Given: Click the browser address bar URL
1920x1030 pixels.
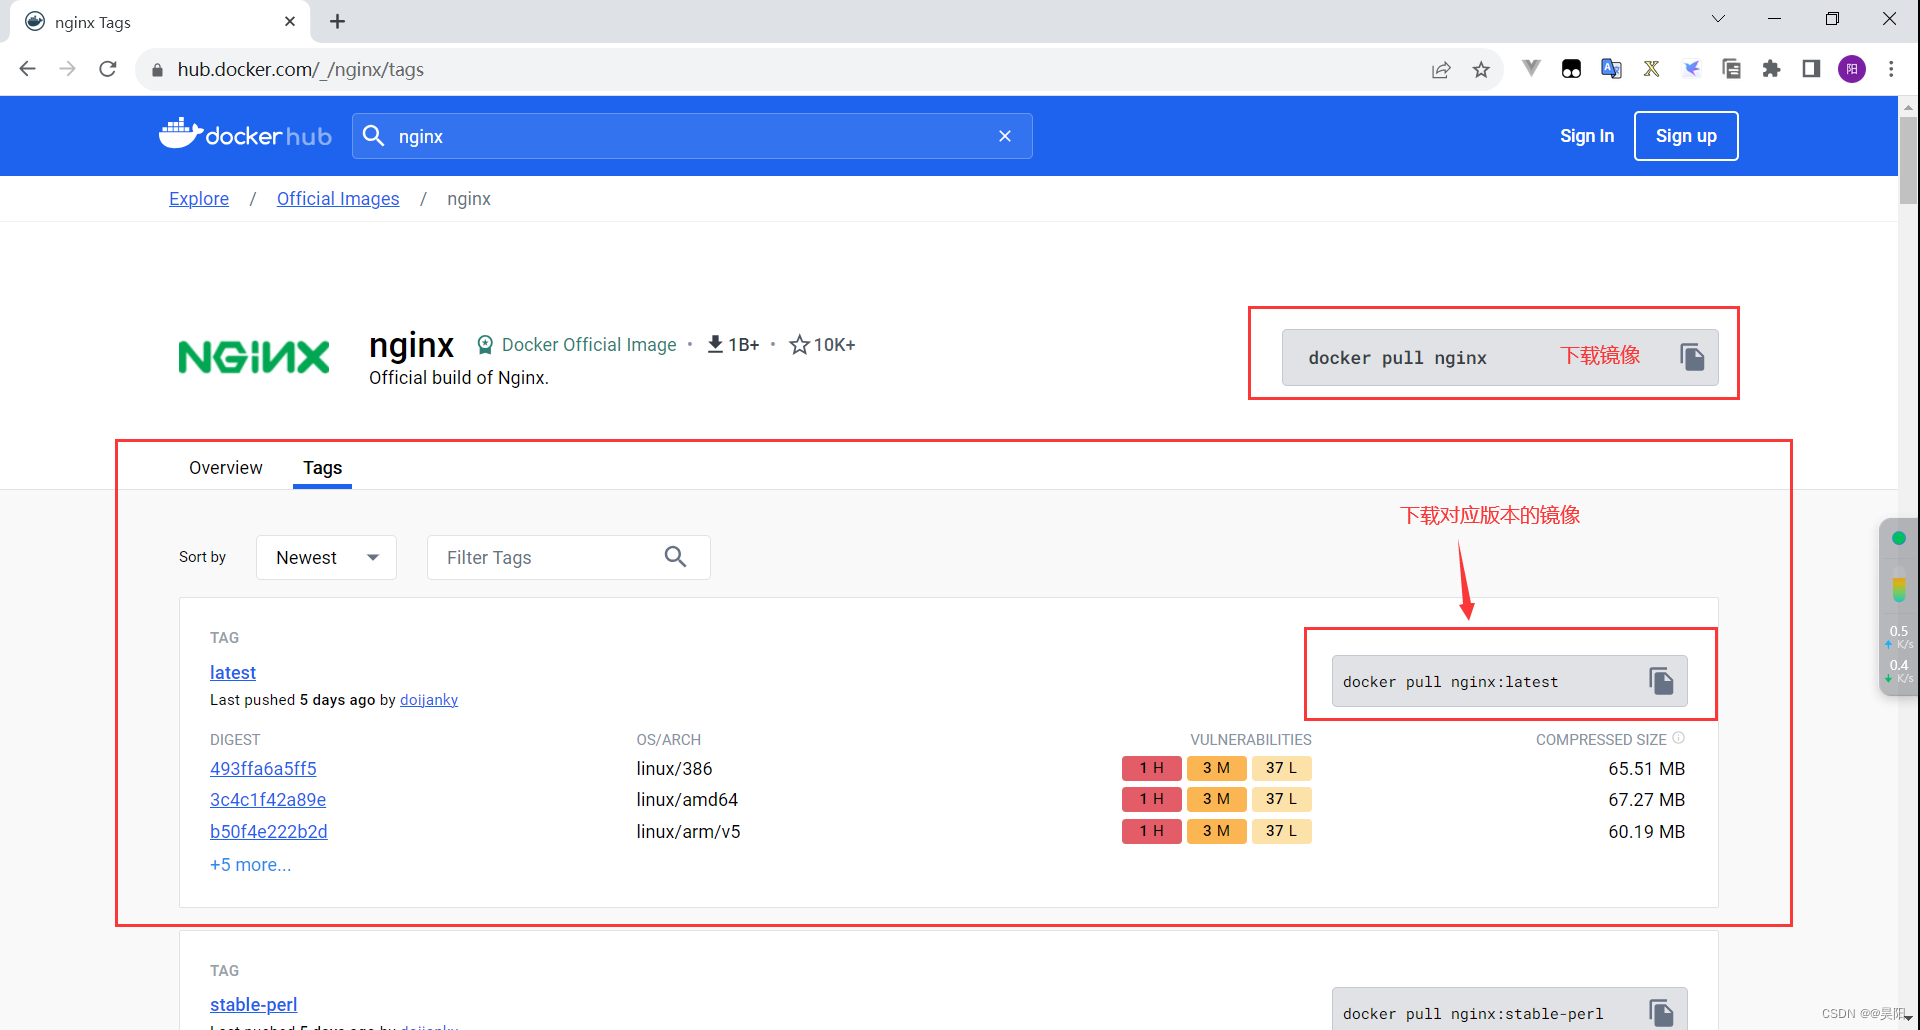Looking at the screenshot, I should 301,70.
